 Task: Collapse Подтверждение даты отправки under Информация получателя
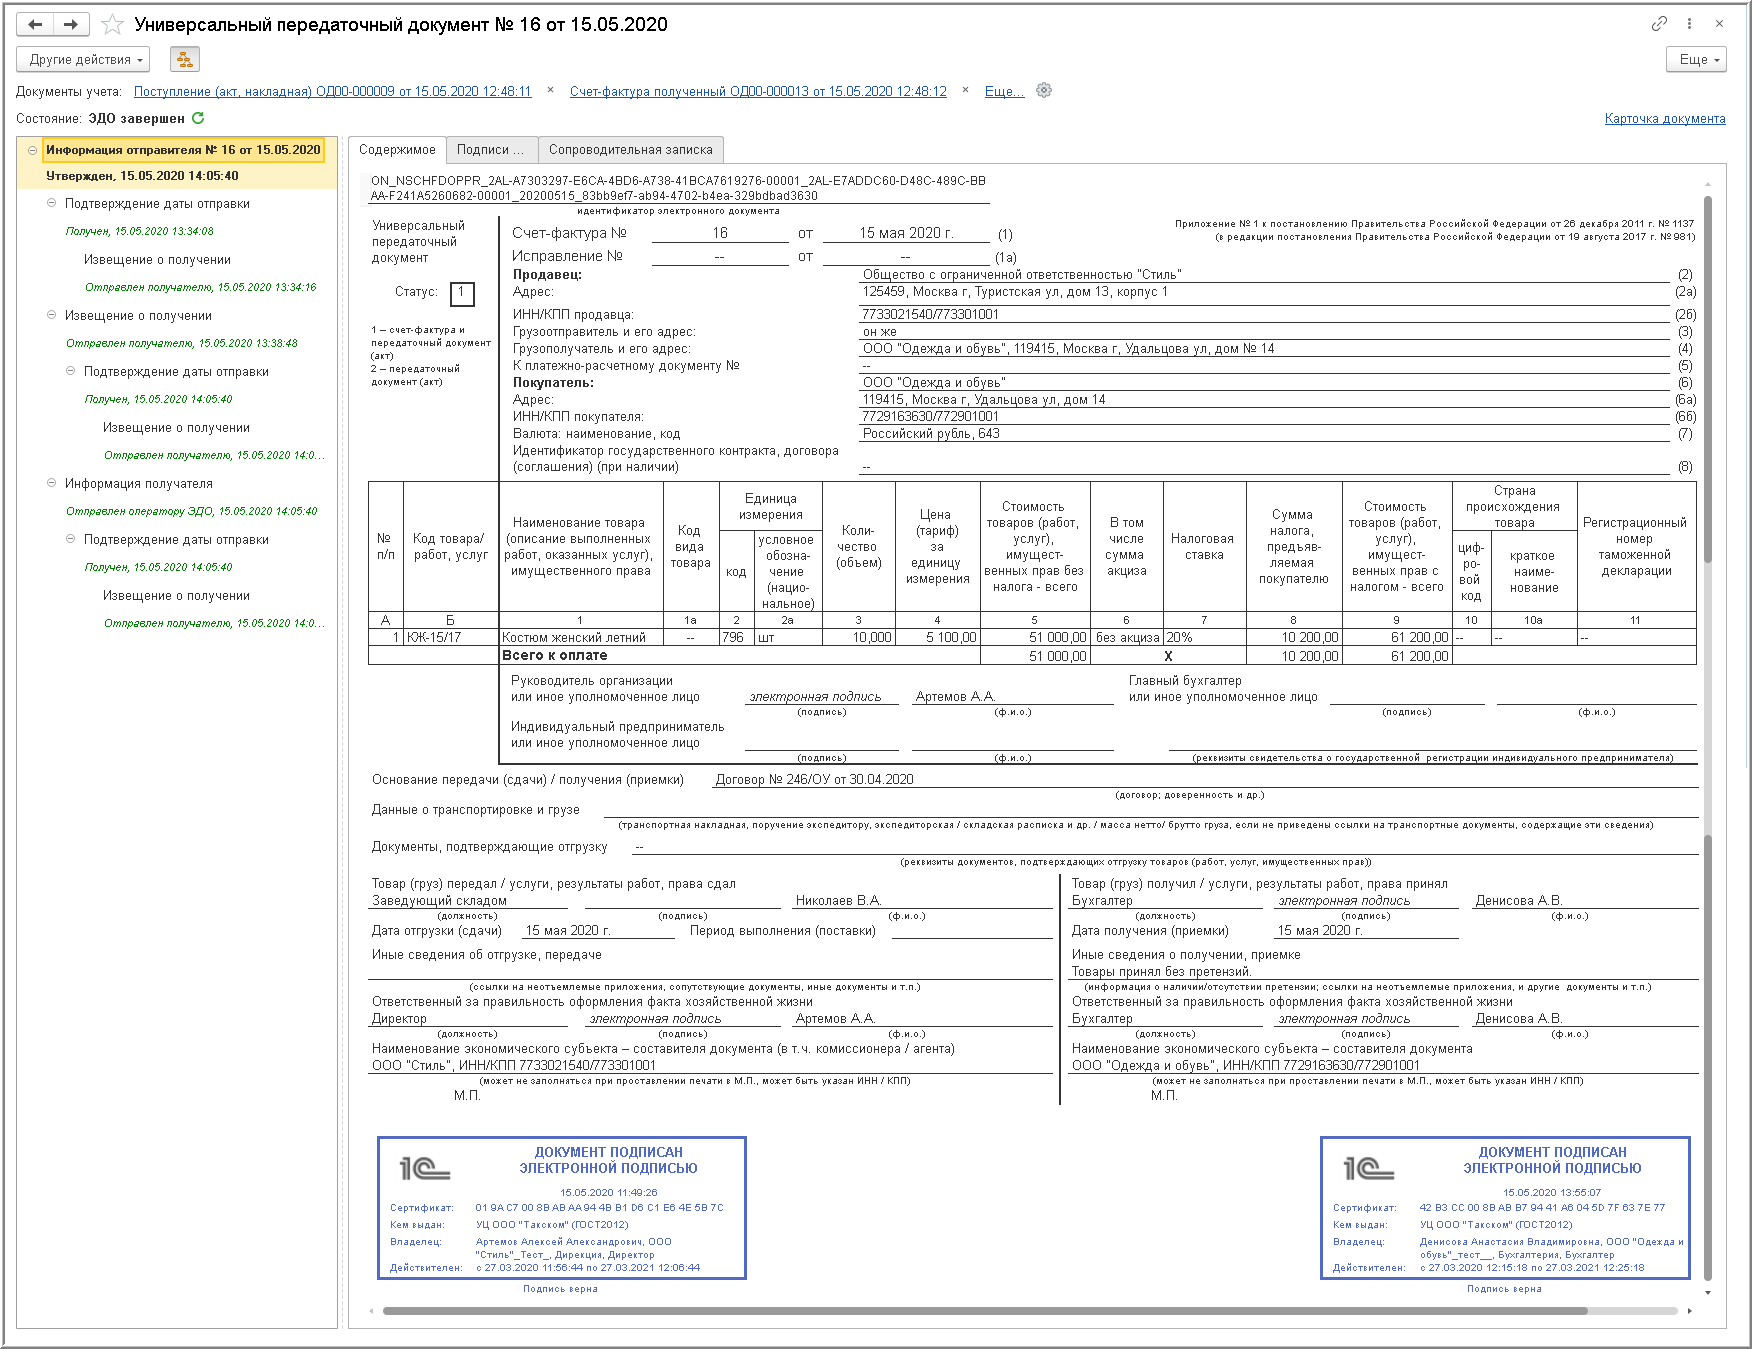click(70, 539)
